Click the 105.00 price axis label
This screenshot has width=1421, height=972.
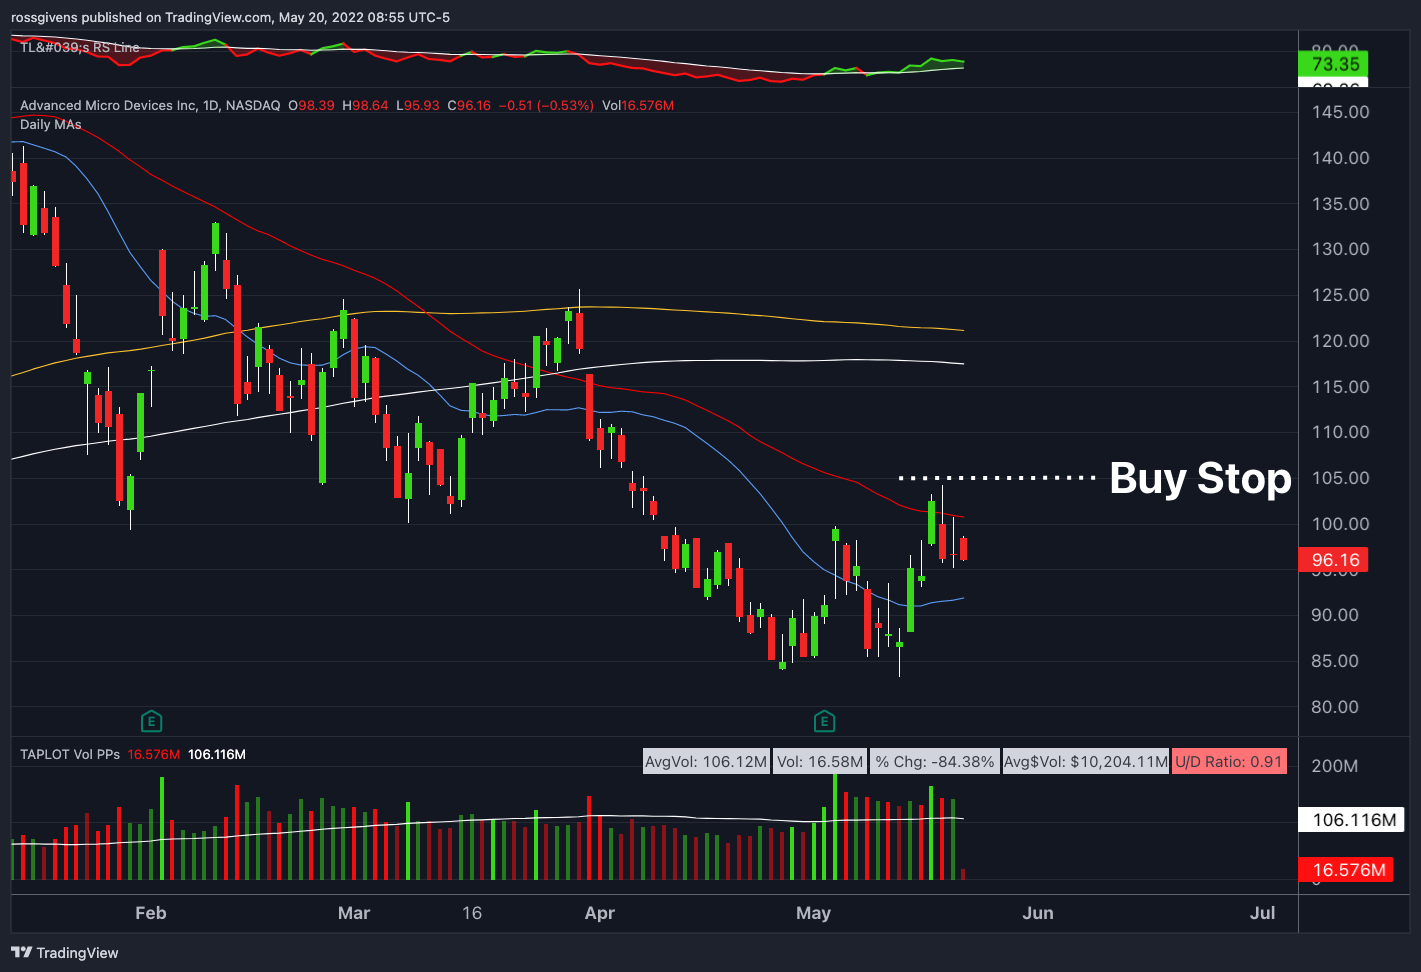pyautogui.click(x=1341, y=478)
